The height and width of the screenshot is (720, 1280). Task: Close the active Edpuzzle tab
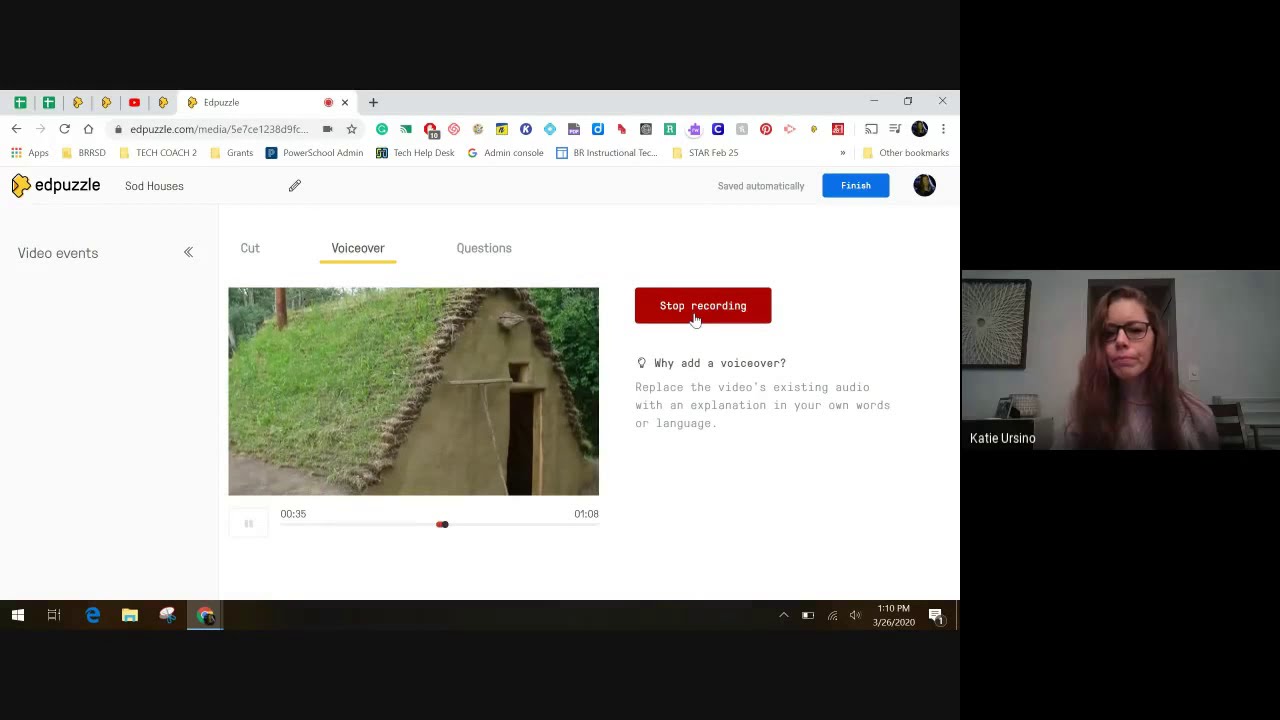coord(345,102)
